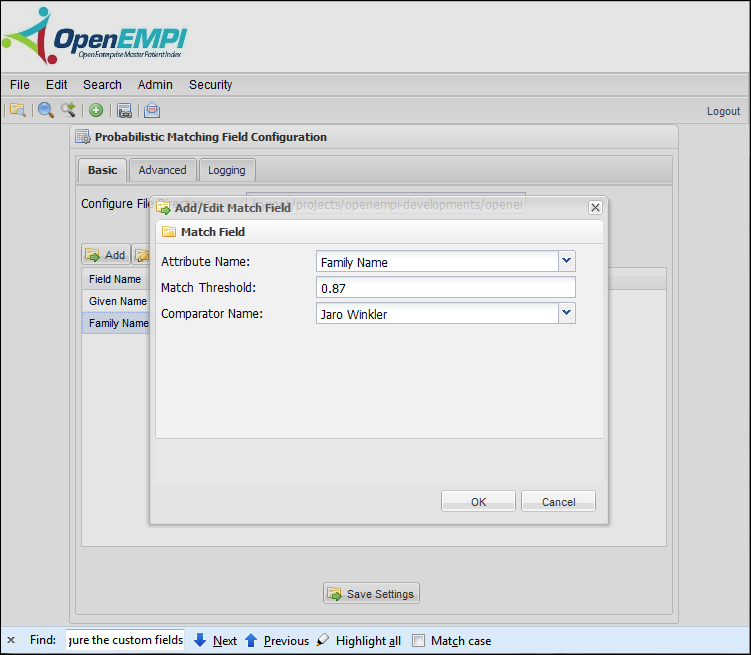
Task: Click the Find text input box
Action: click(x=125, y=640)
